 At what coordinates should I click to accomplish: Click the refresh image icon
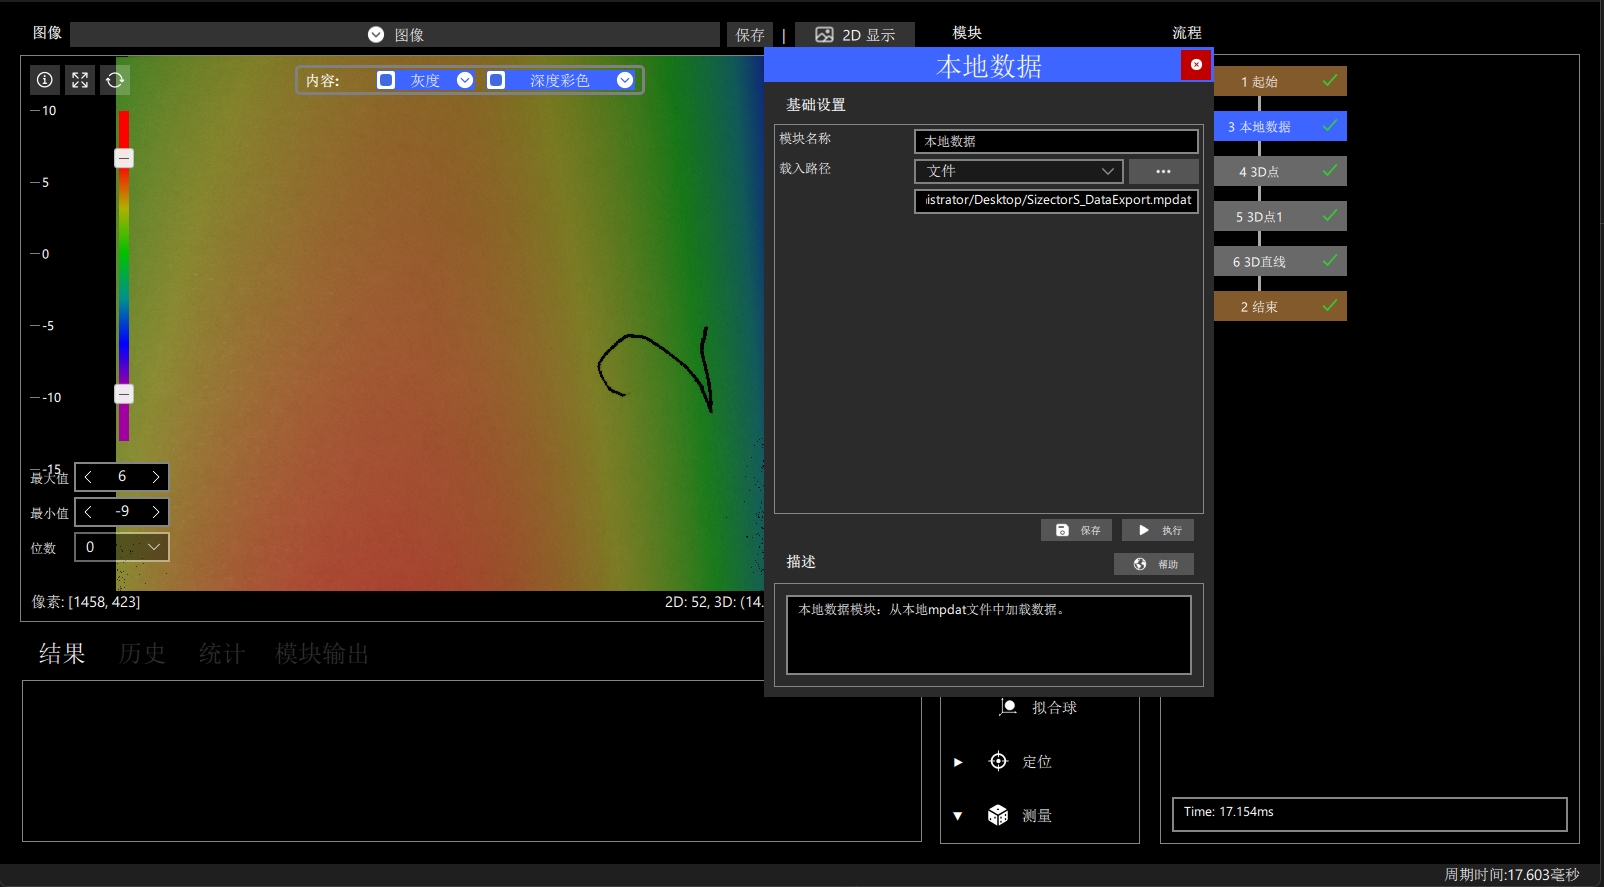115,80
